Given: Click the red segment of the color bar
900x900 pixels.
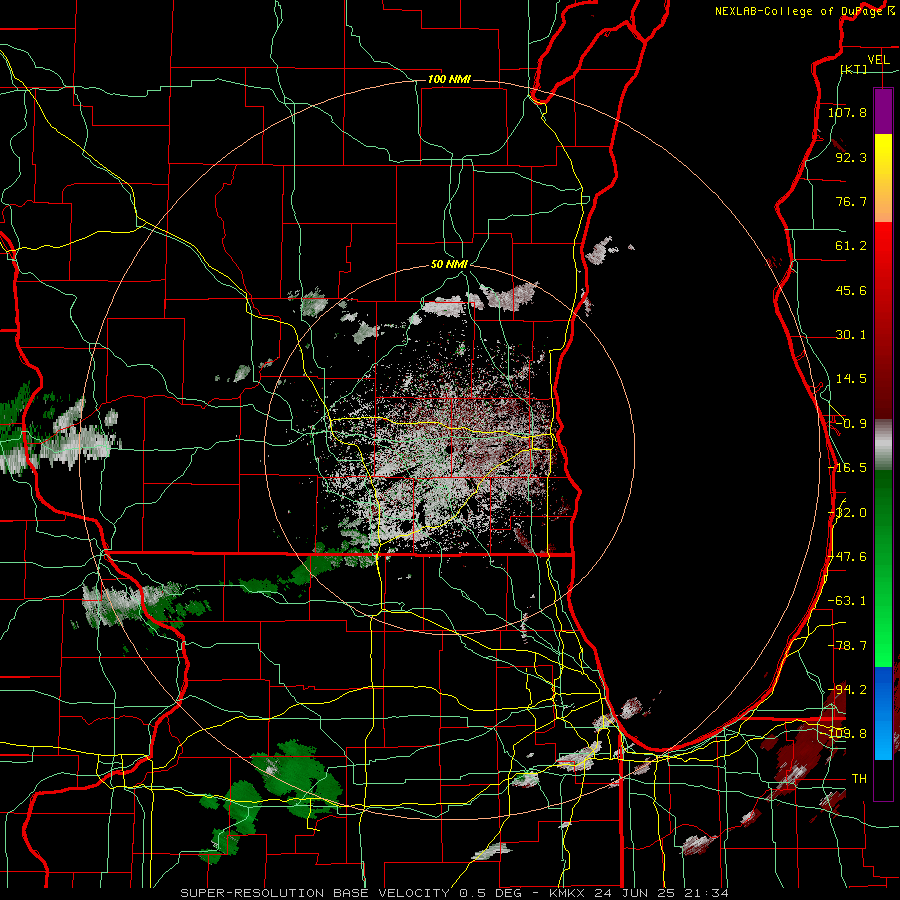Looking at the screenshot, I should point(883,320).
